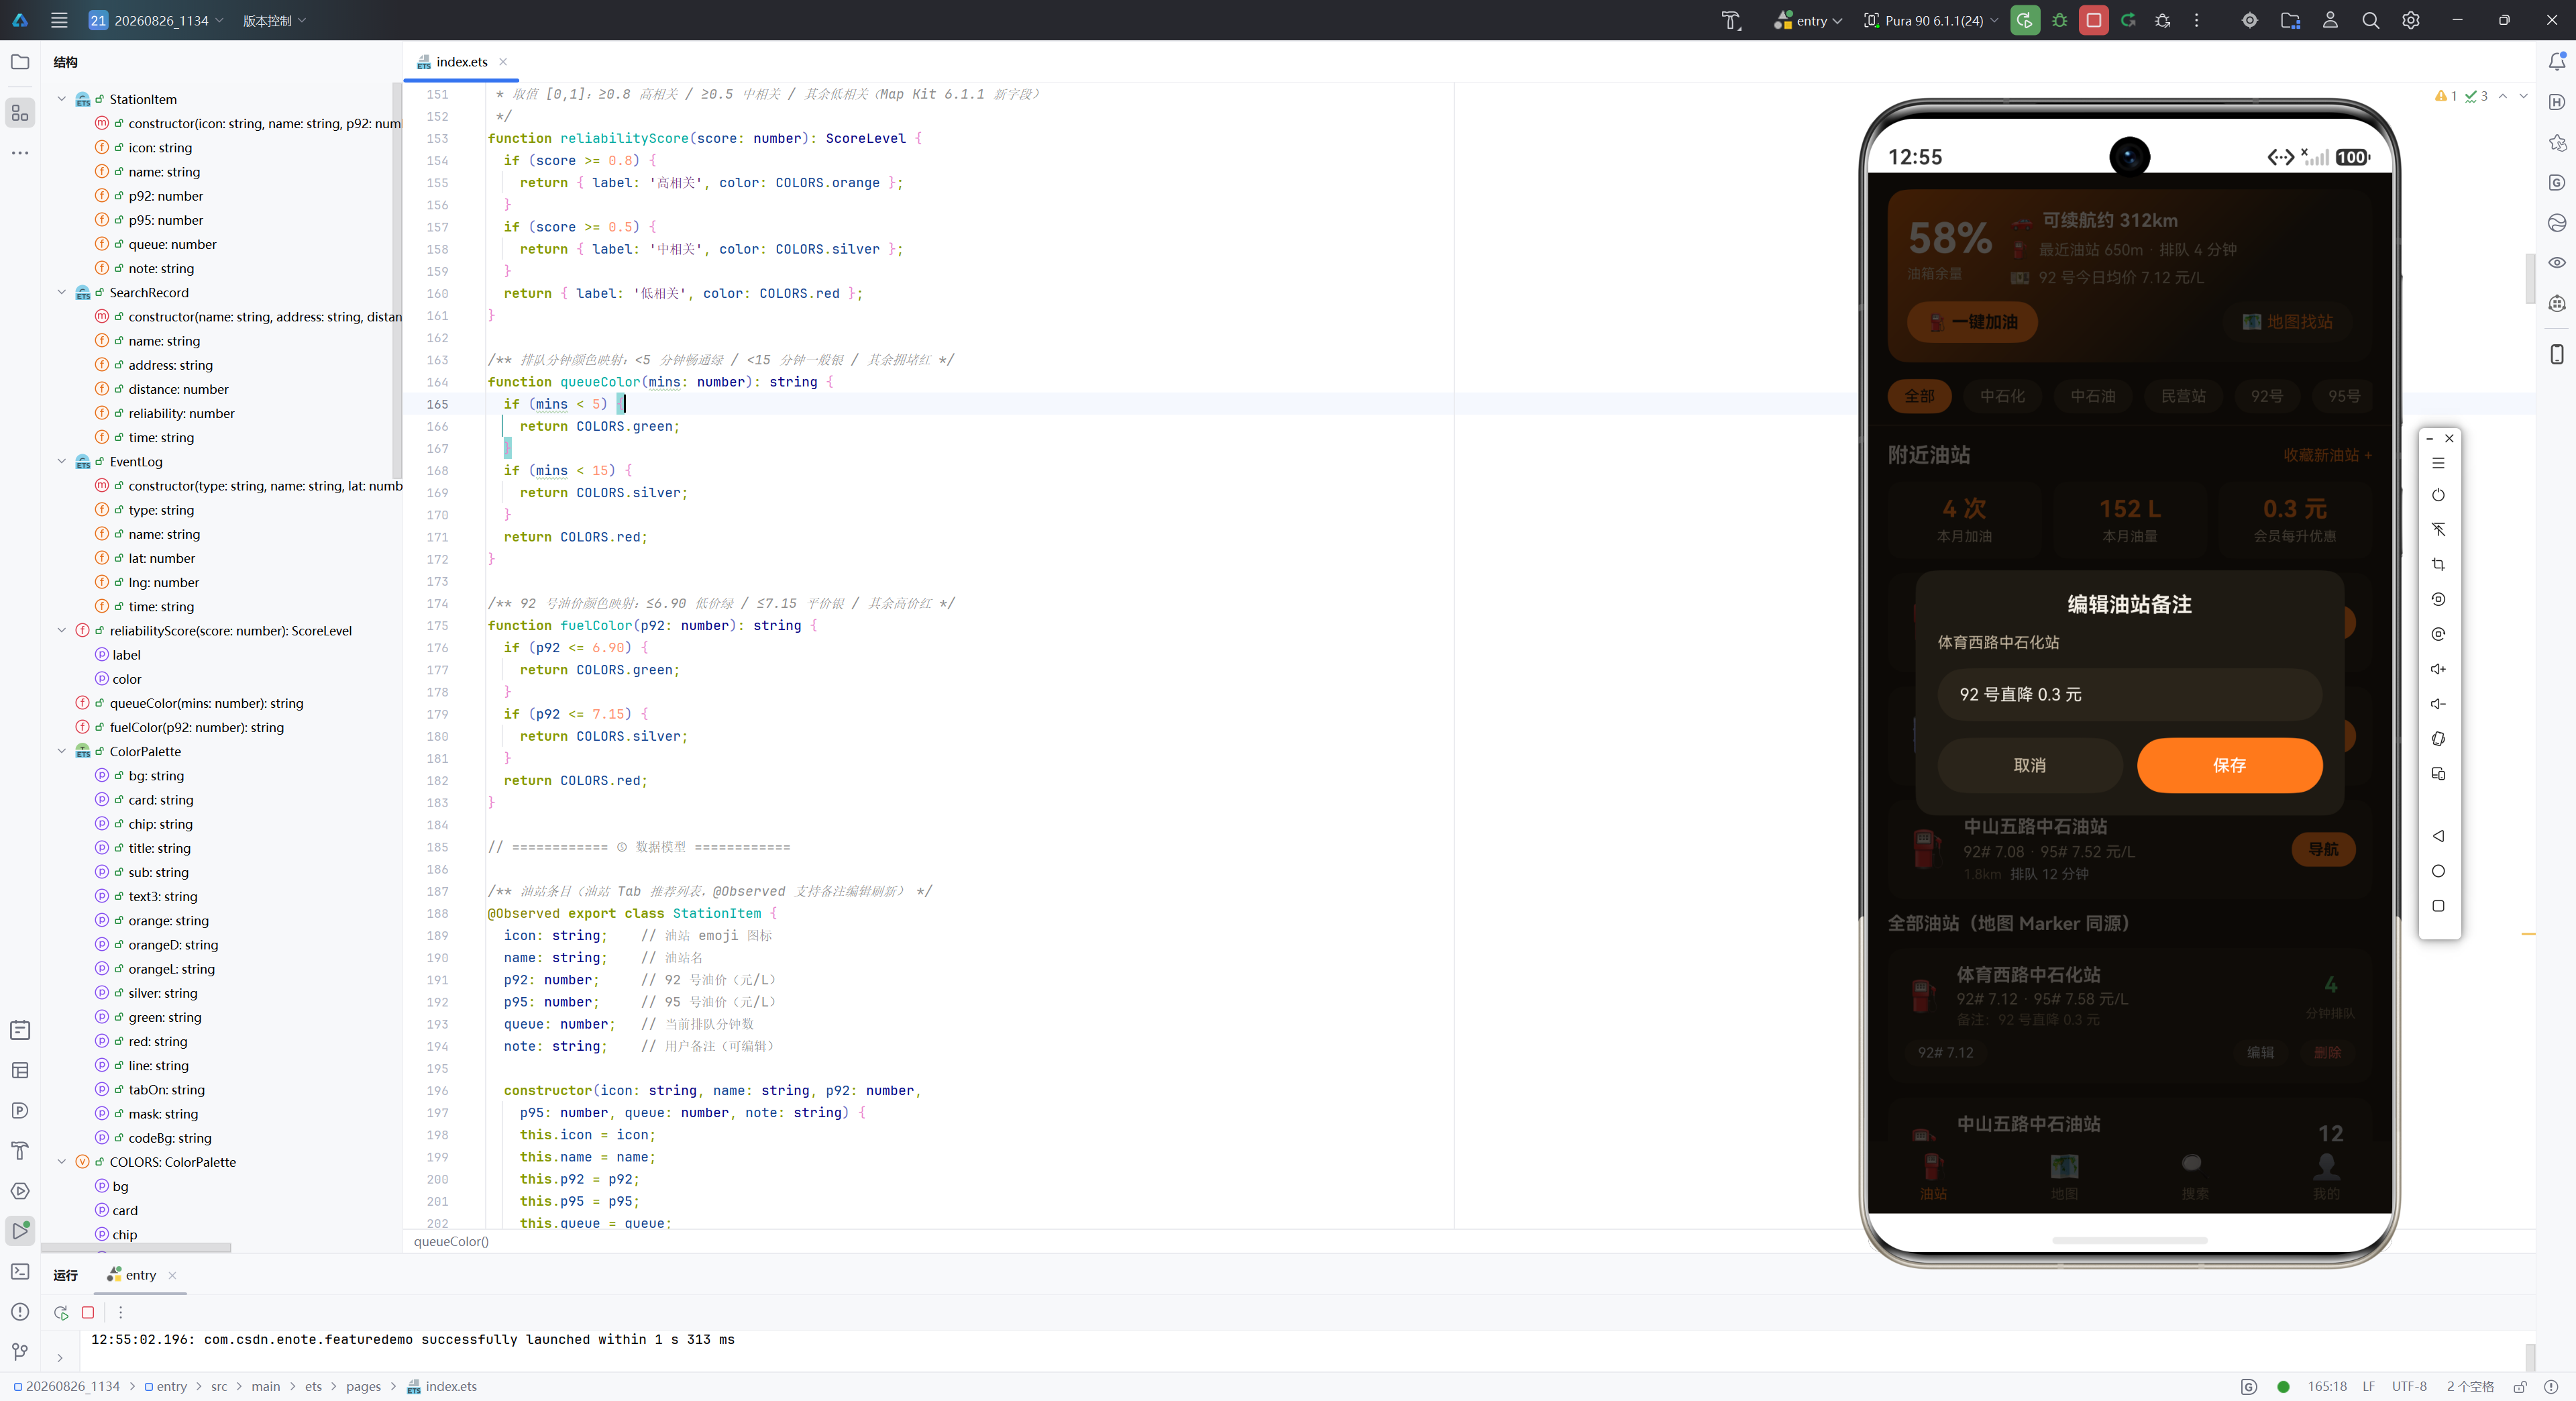Open the Build hammer tool window

[20, 1150]
